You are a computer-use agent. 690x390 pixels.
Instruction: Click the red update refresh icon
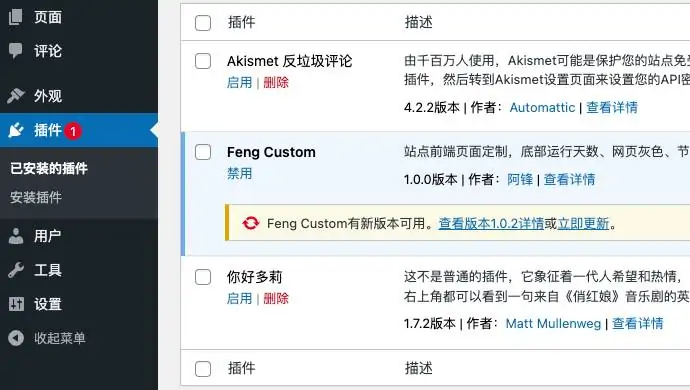pos(250,223)
